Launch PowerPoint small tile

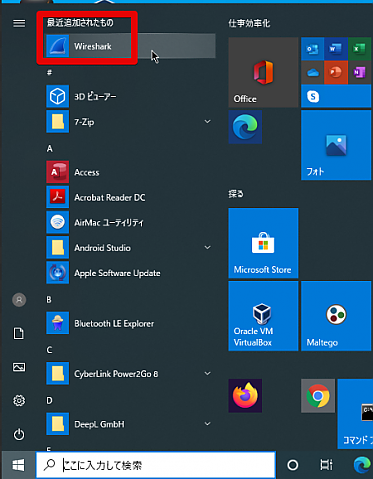336,72
